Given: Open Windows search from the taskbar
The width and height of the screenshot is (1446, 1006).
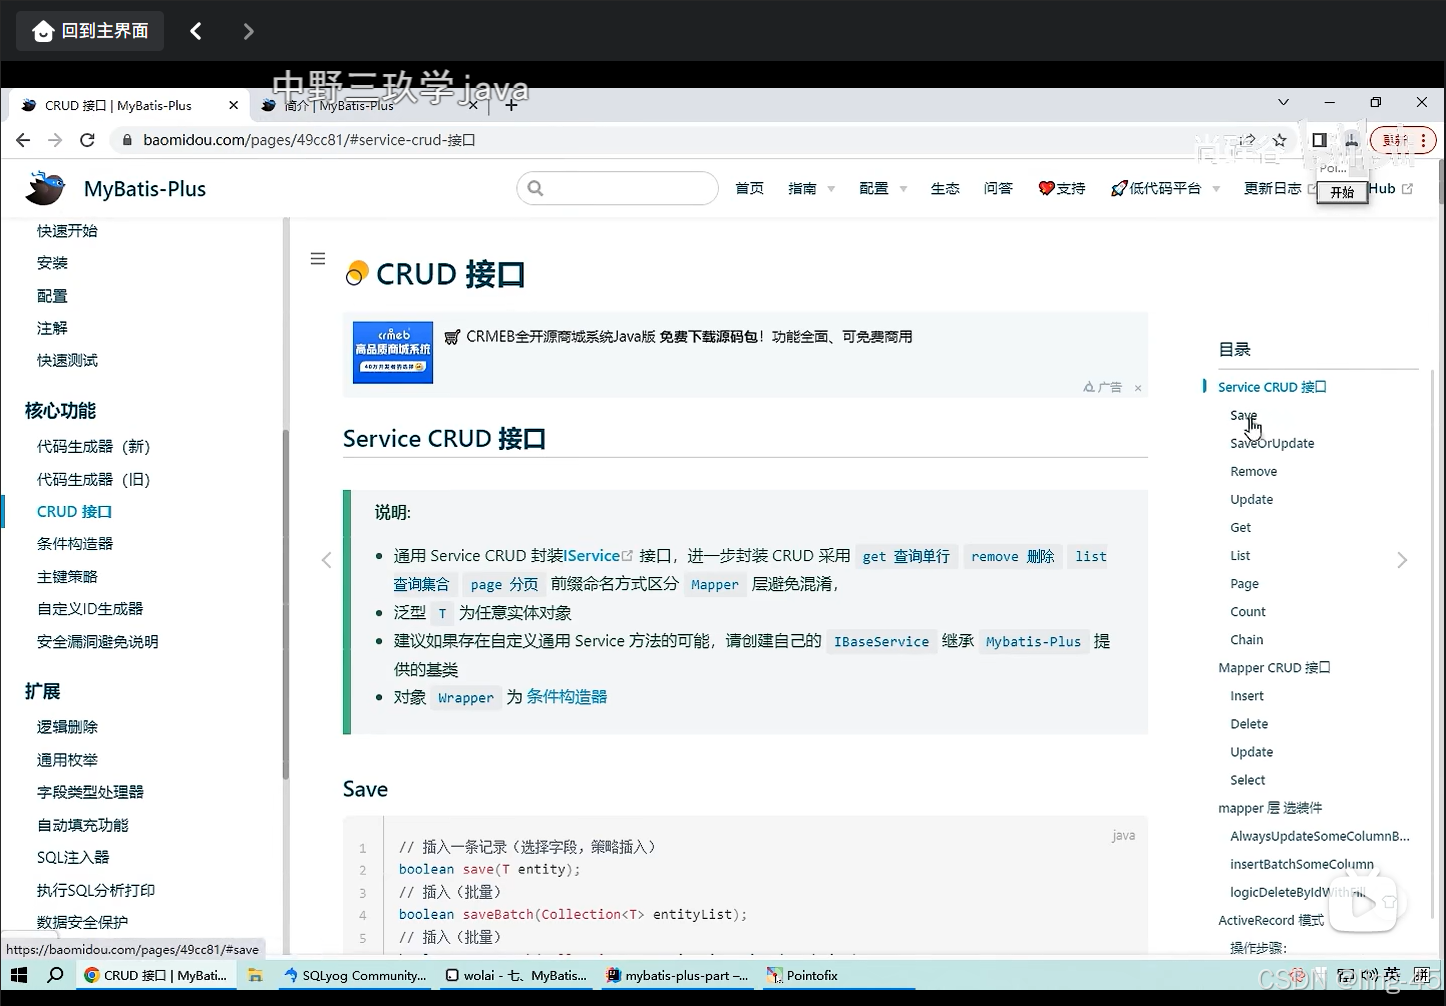Looking at the screenshot, I should click(55, 975).
